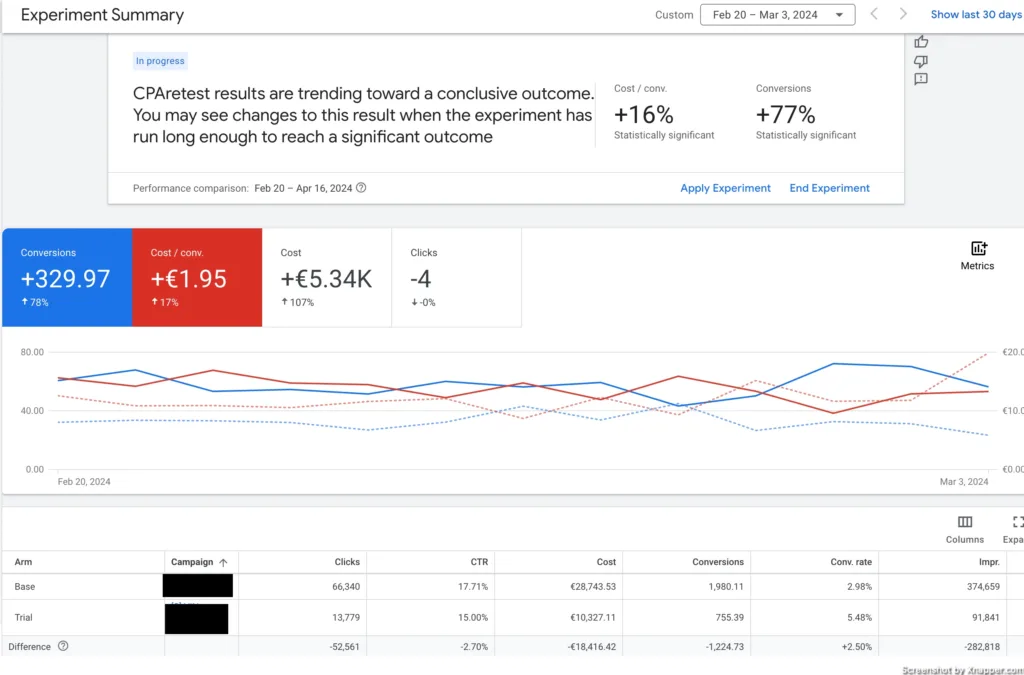Open help icon next to Performance comparison dates
The height and width of the screenshot is (675, 1024).
point(361,188)
